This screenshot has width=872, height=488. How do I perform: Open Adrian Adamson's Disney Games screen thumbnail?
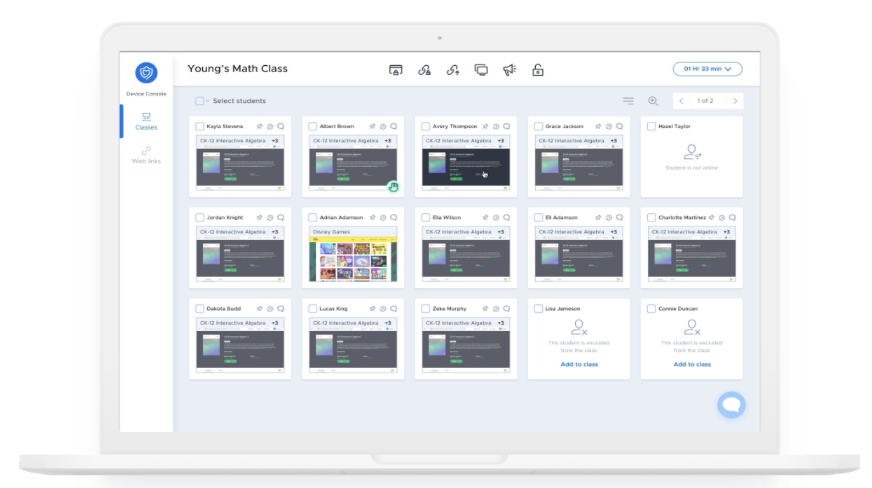tap(353, 254)
